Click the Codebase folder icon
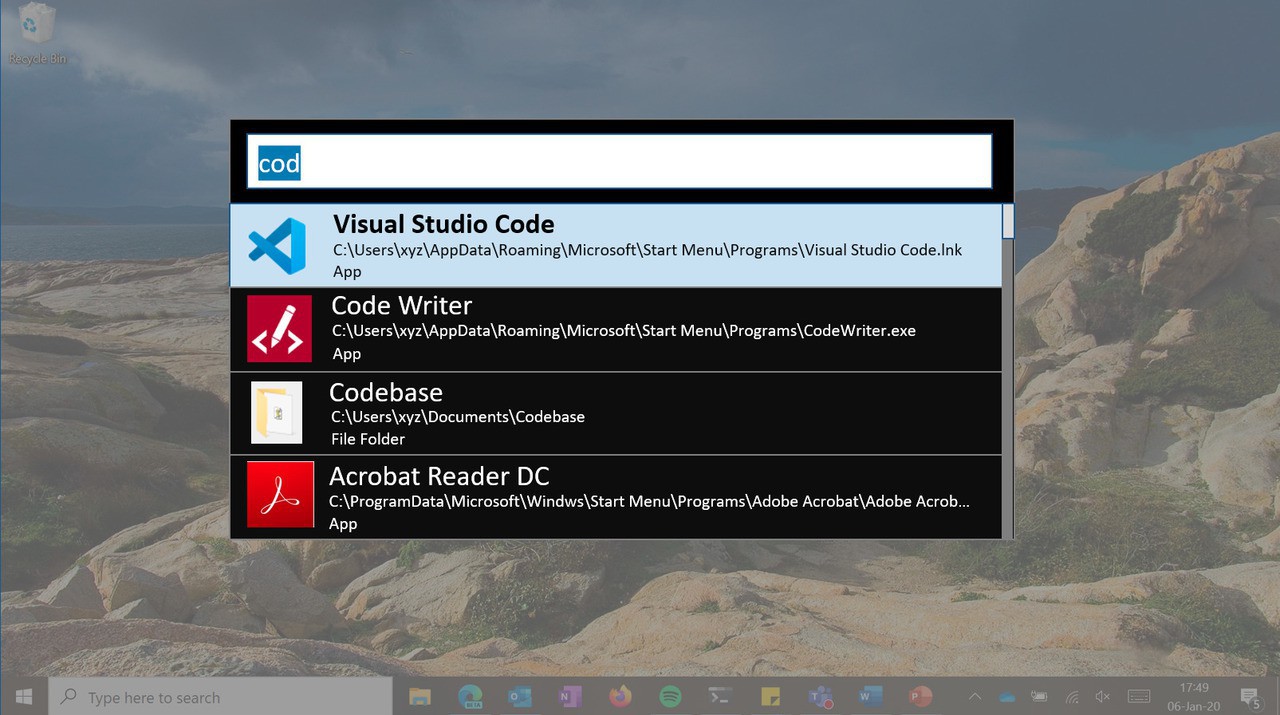The image size is (1280, 715). pos(277,413)
